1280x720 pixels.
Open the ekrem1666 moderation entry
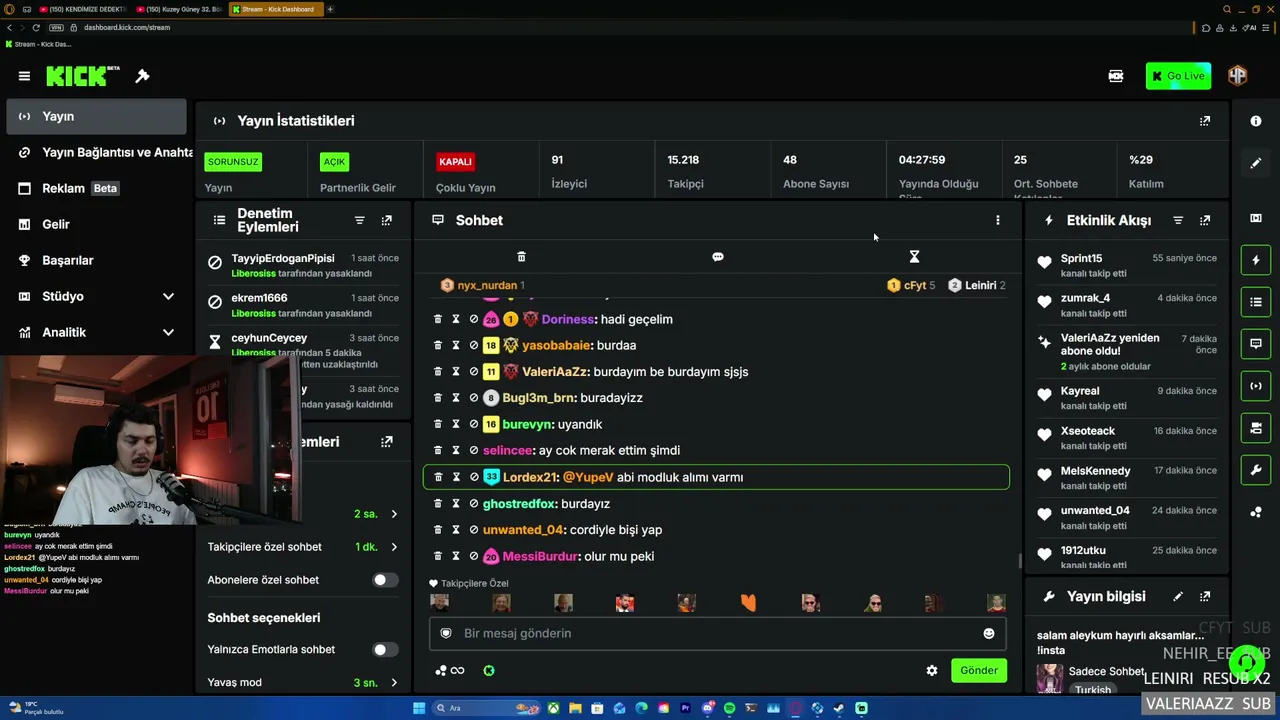(303, 305)
